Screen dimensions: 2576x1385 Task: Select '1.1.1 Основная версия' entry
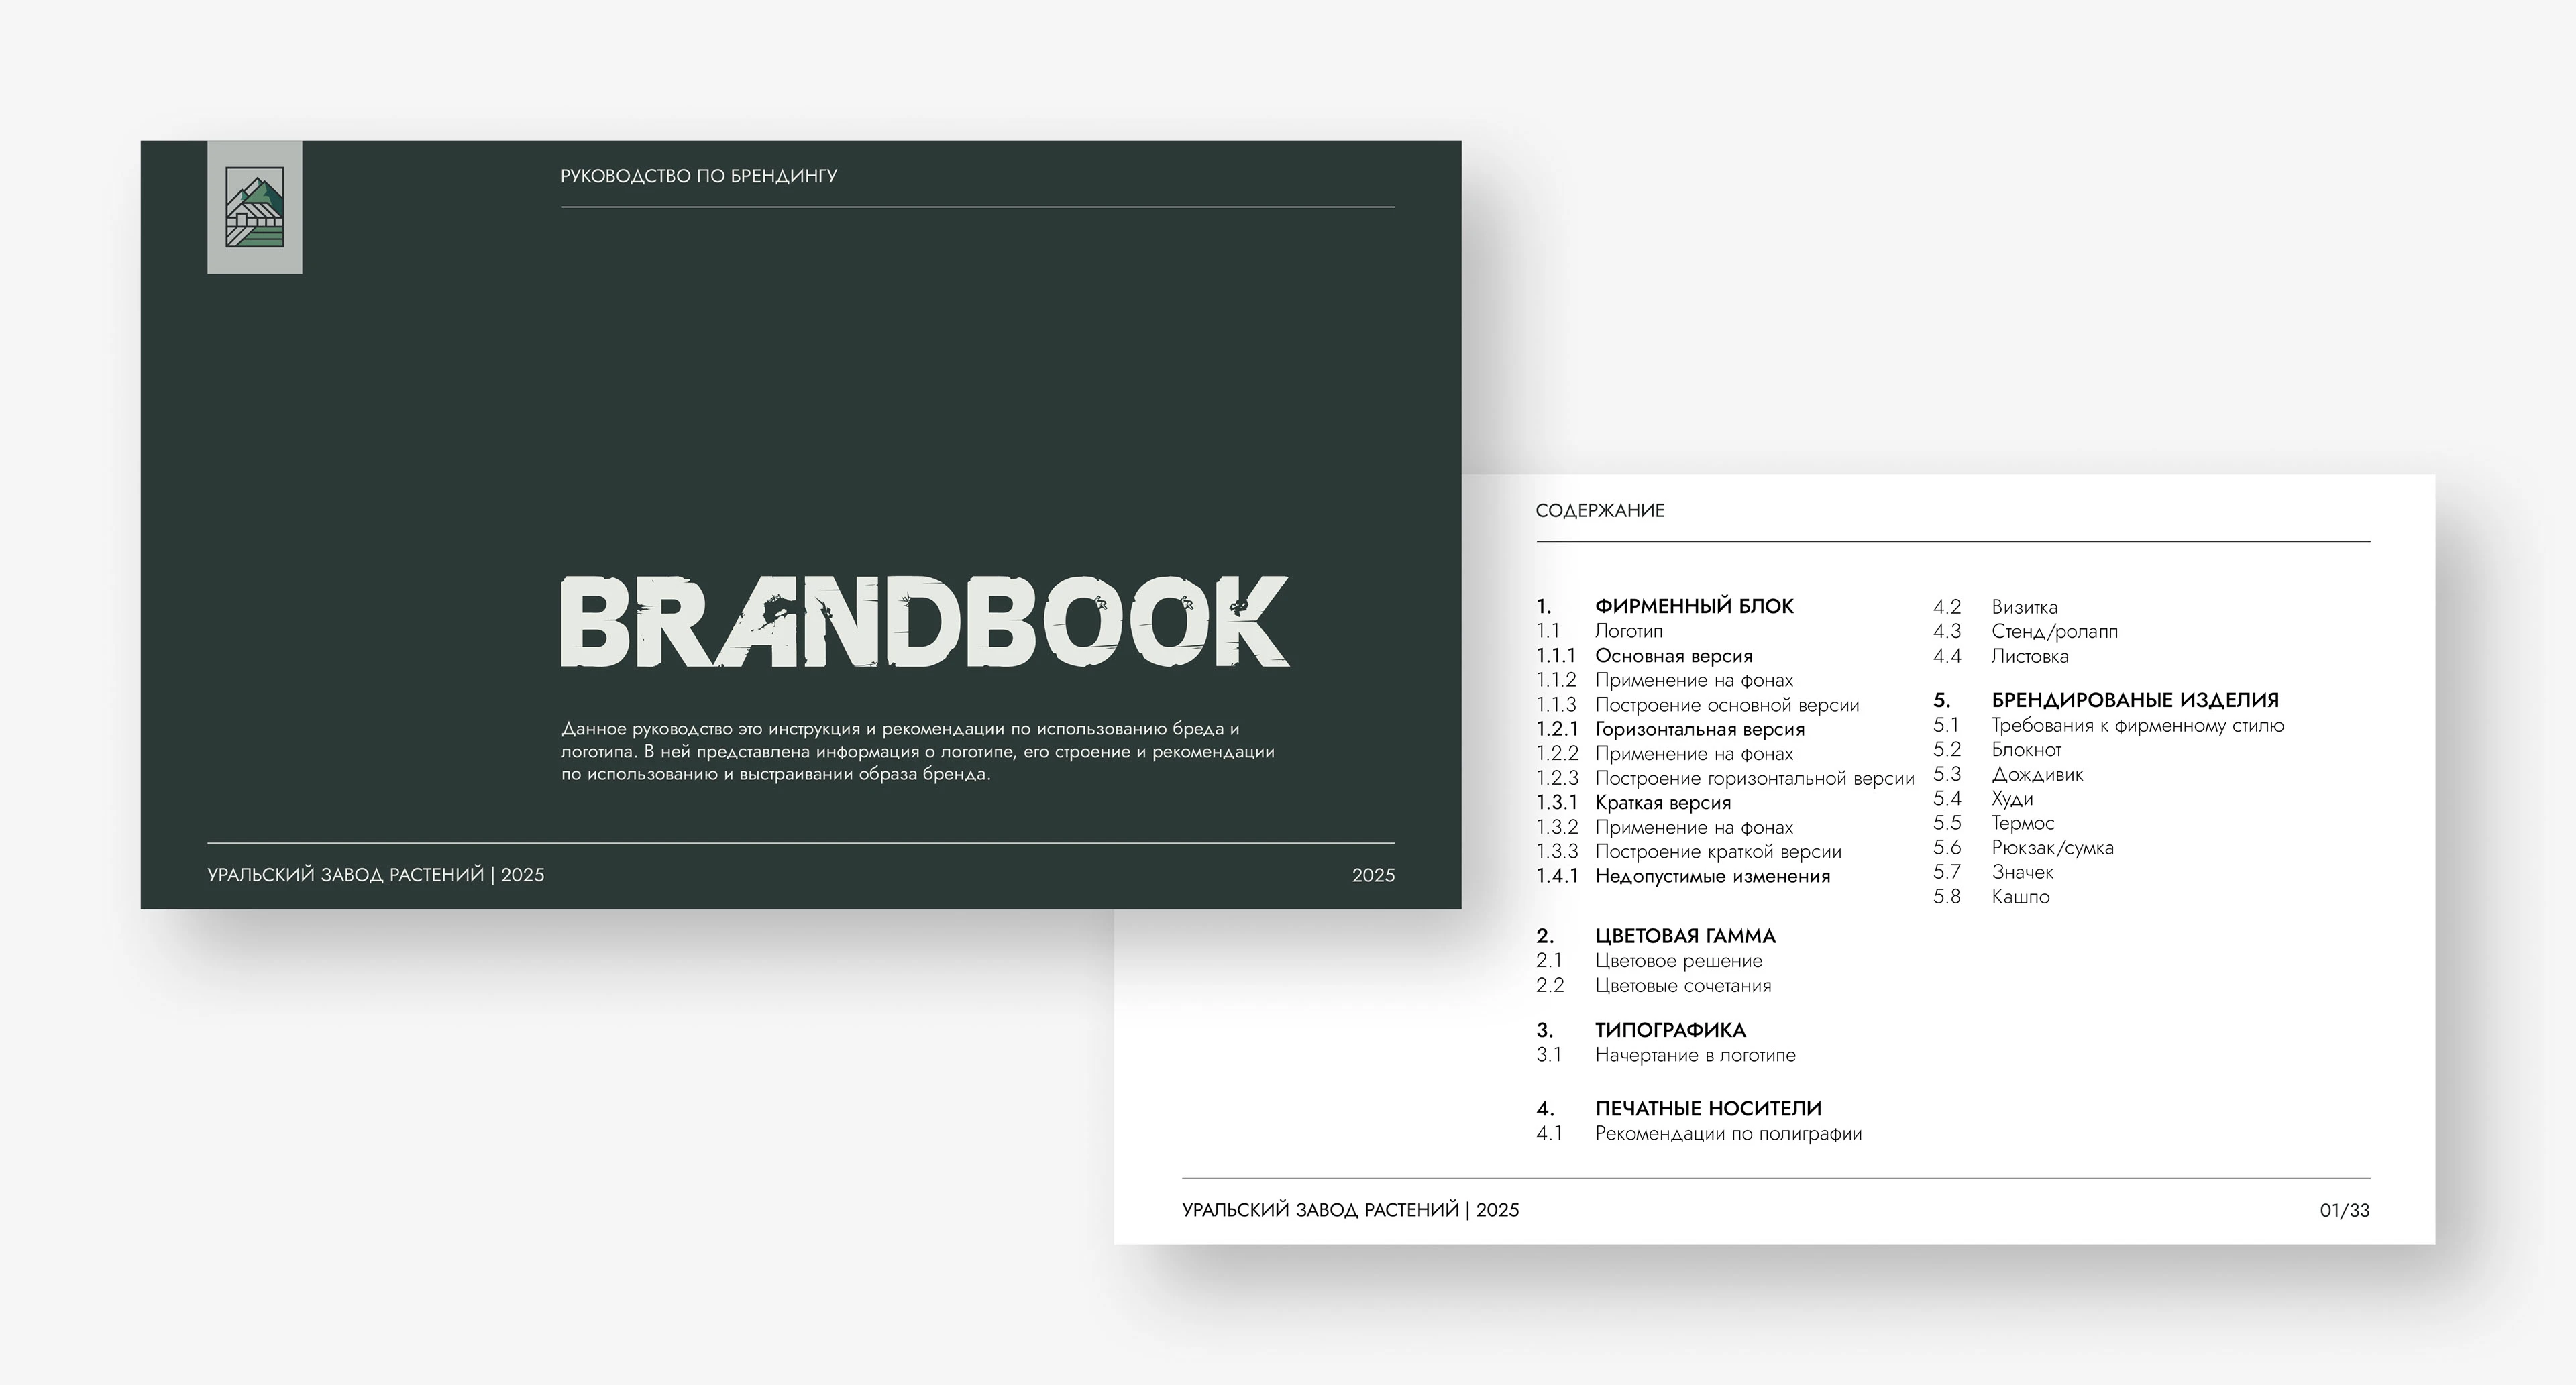1645,656
